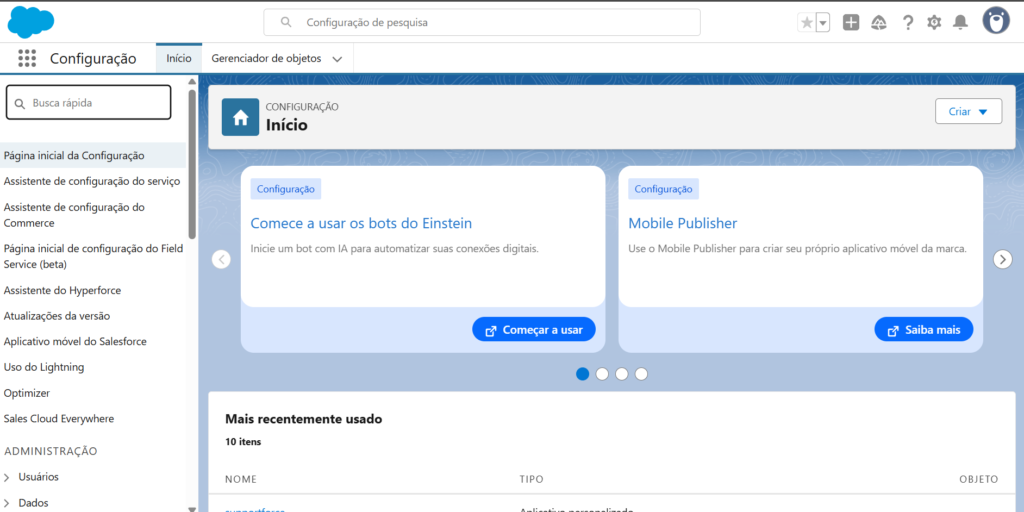
Task: Click the NOME column header
Action: coord(241,479)
